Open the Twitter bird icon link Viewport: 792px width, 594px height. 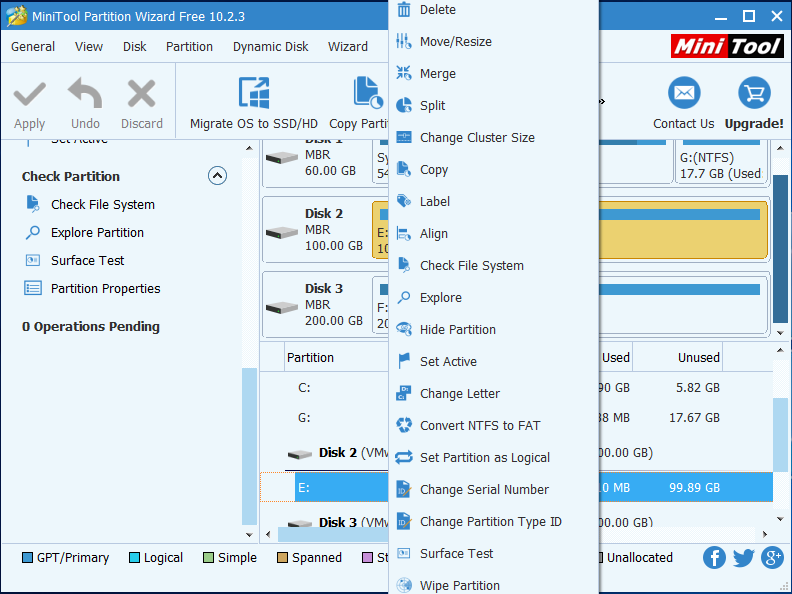(x=744, y=558)
